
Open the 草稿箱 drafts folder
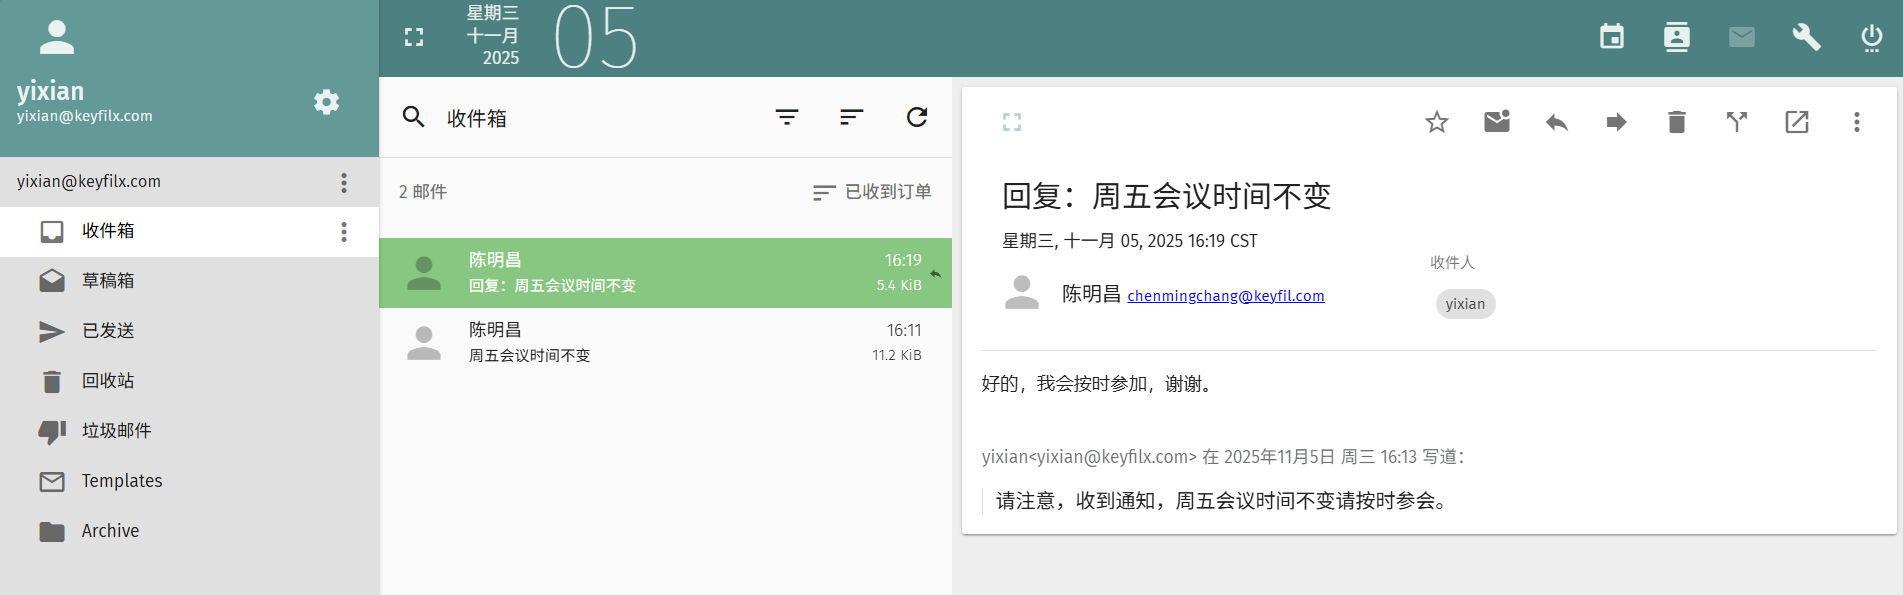[x=108, y=281]
